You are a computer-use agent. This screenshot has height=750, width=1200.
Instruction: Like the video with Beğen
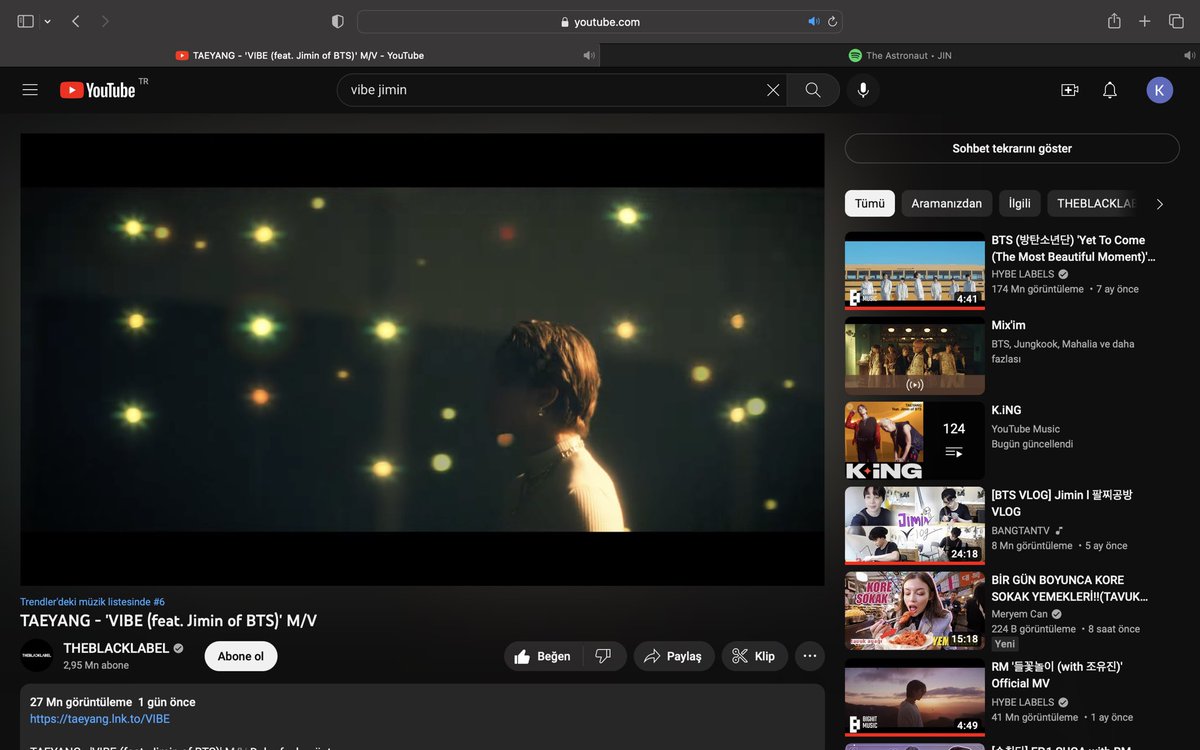542,656
